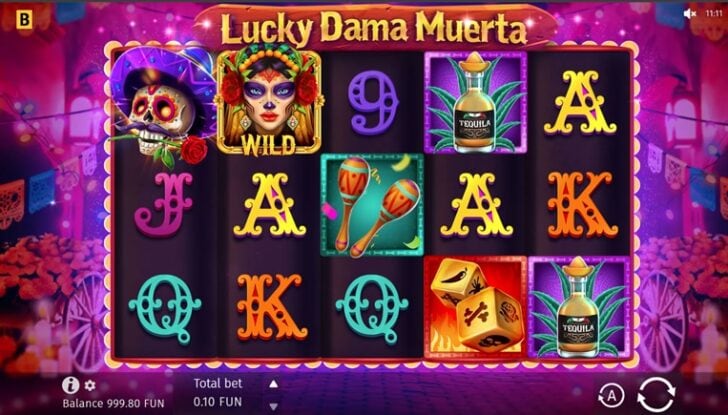Open the settings gear icon

[90, 385]
